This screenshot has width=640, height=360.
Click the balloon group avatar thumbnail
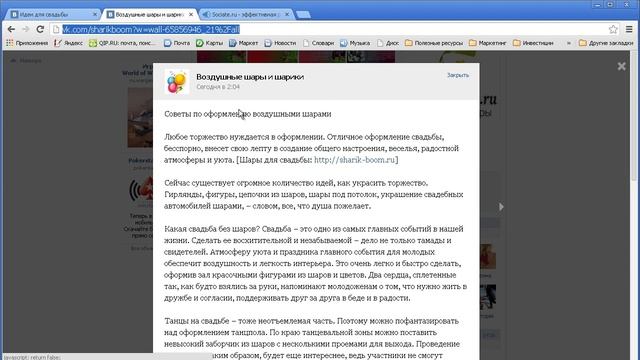point(177,82)
